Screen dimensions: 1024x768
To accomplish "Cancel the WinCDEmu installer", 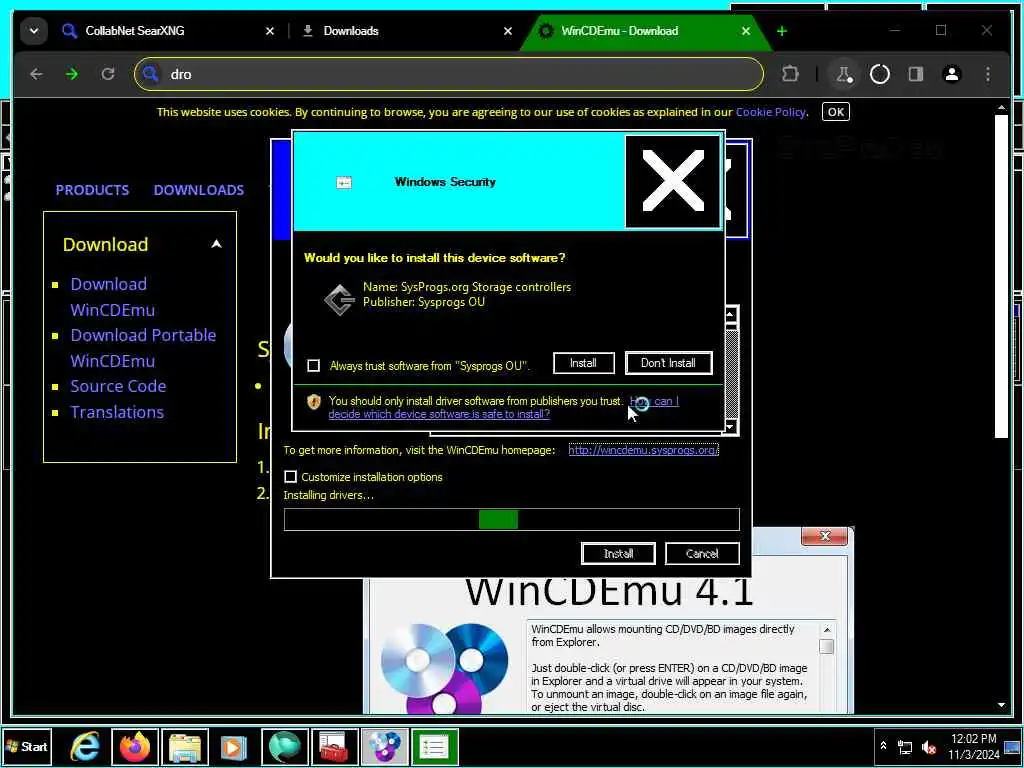I will [702, 554].
